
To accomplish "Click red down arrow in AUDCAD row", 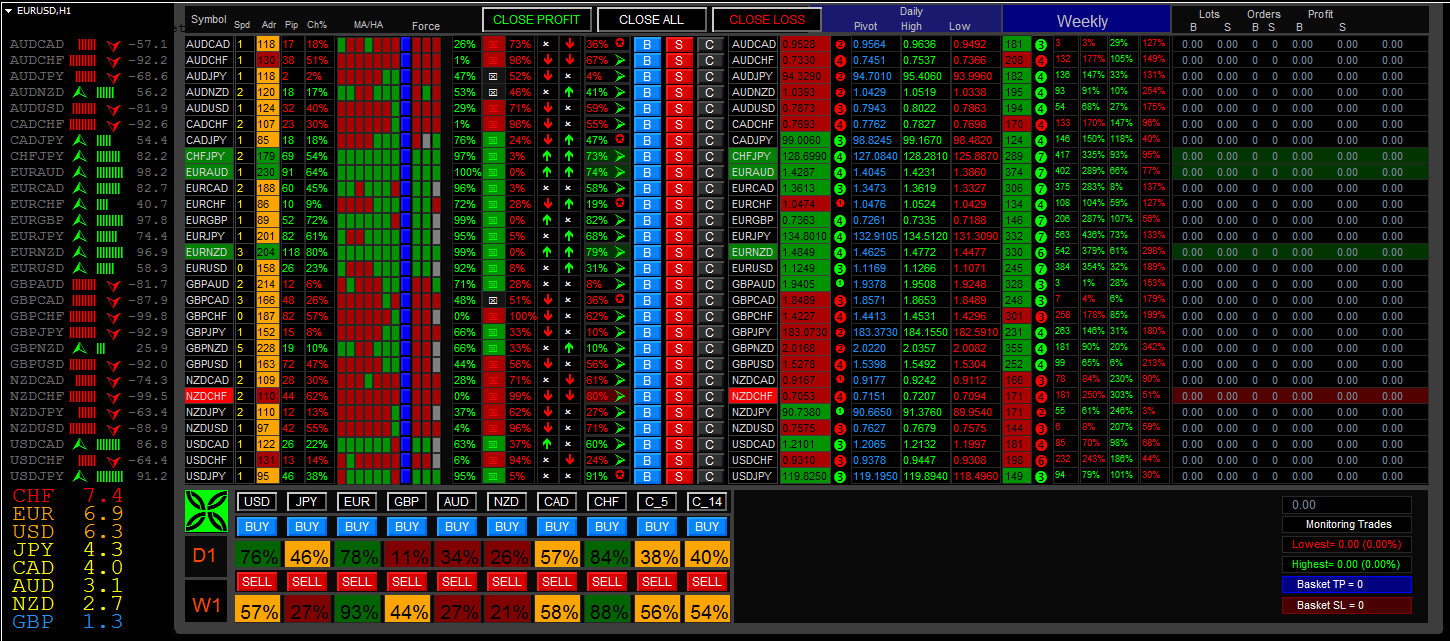I will coord(569,44).
